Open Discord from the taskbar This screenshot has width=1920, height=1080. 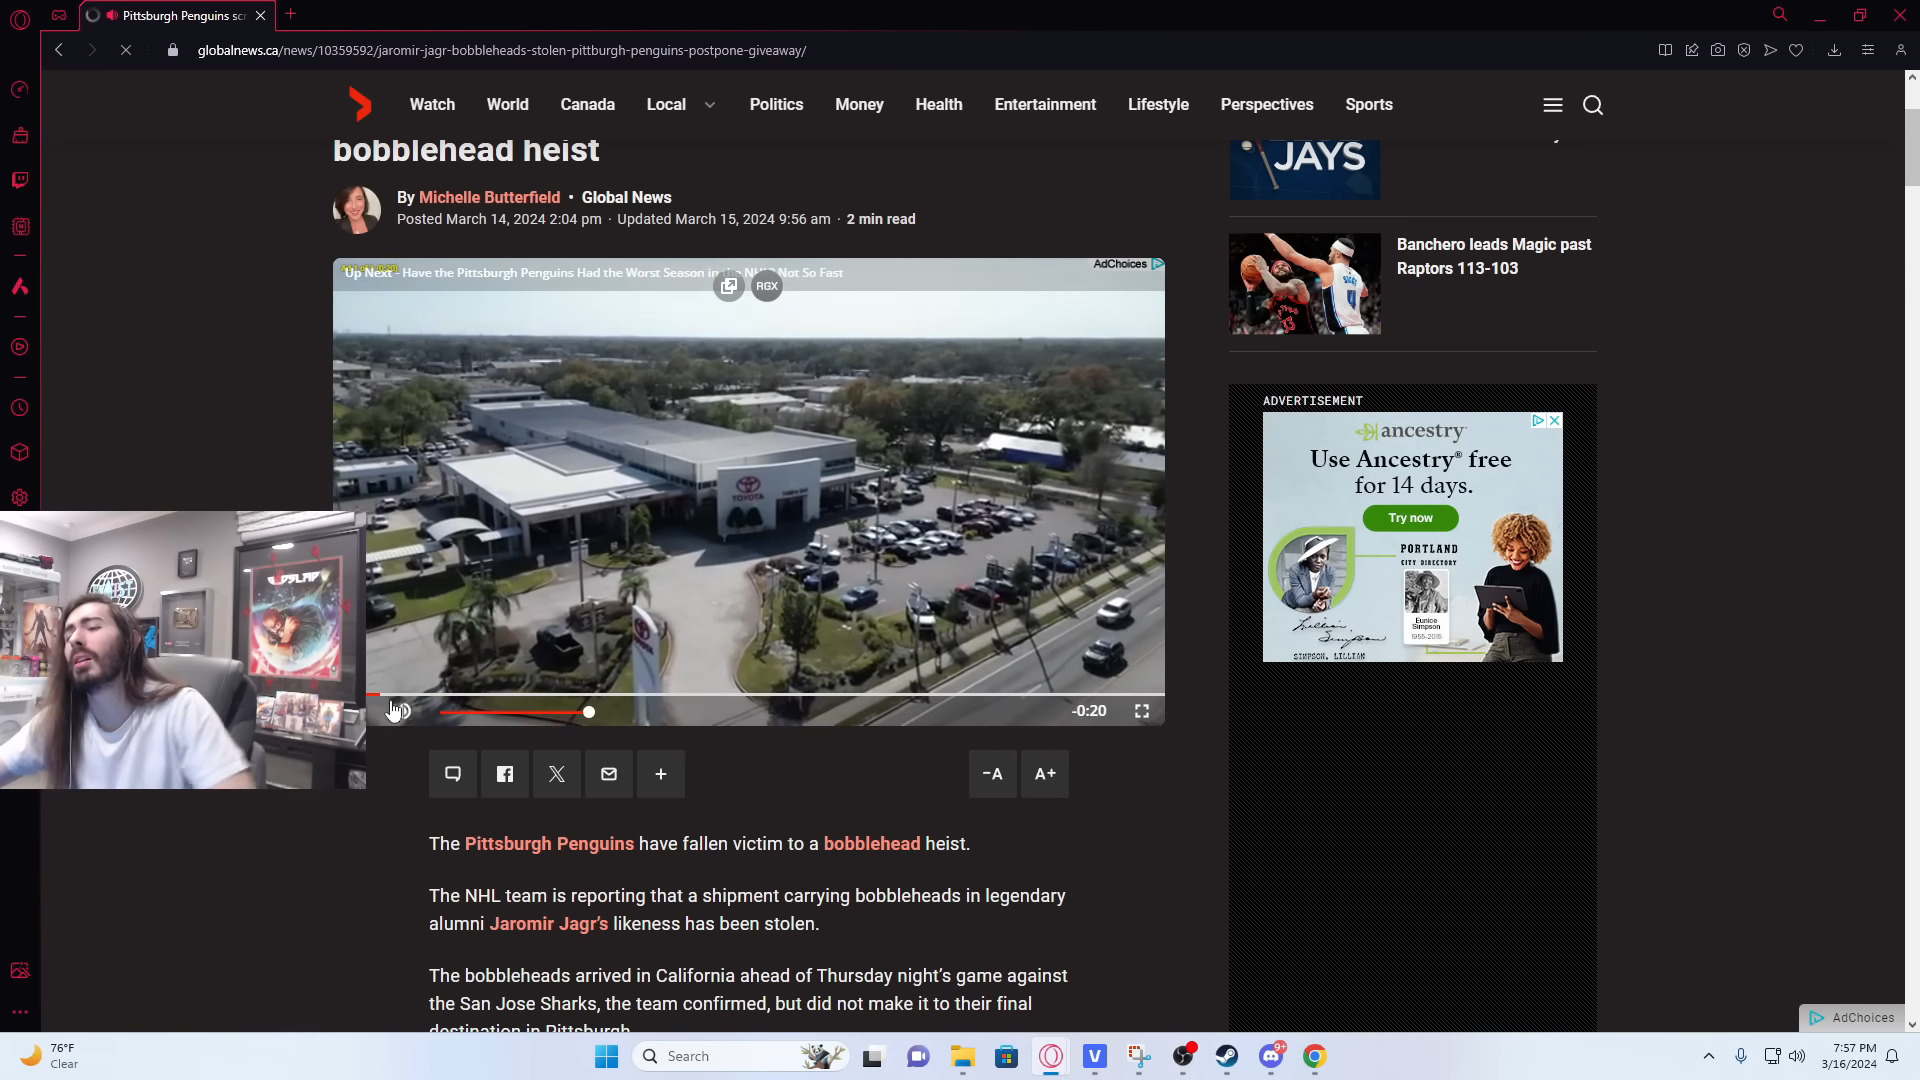tap(1271, 1056)
